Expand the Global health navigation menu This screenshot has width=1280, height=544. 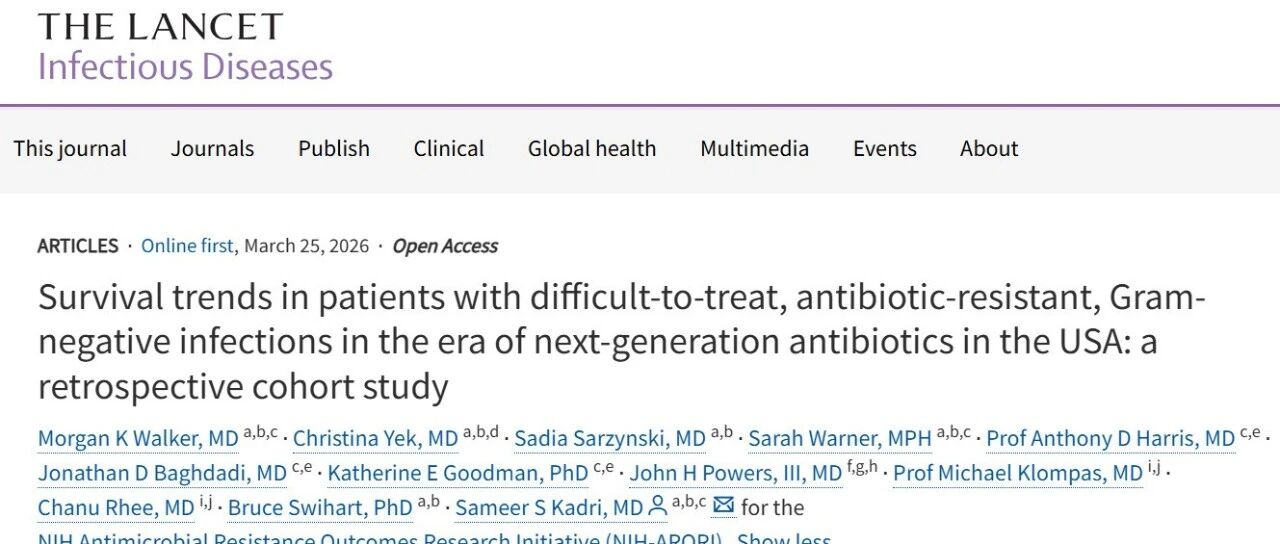(x=592, y=149)
